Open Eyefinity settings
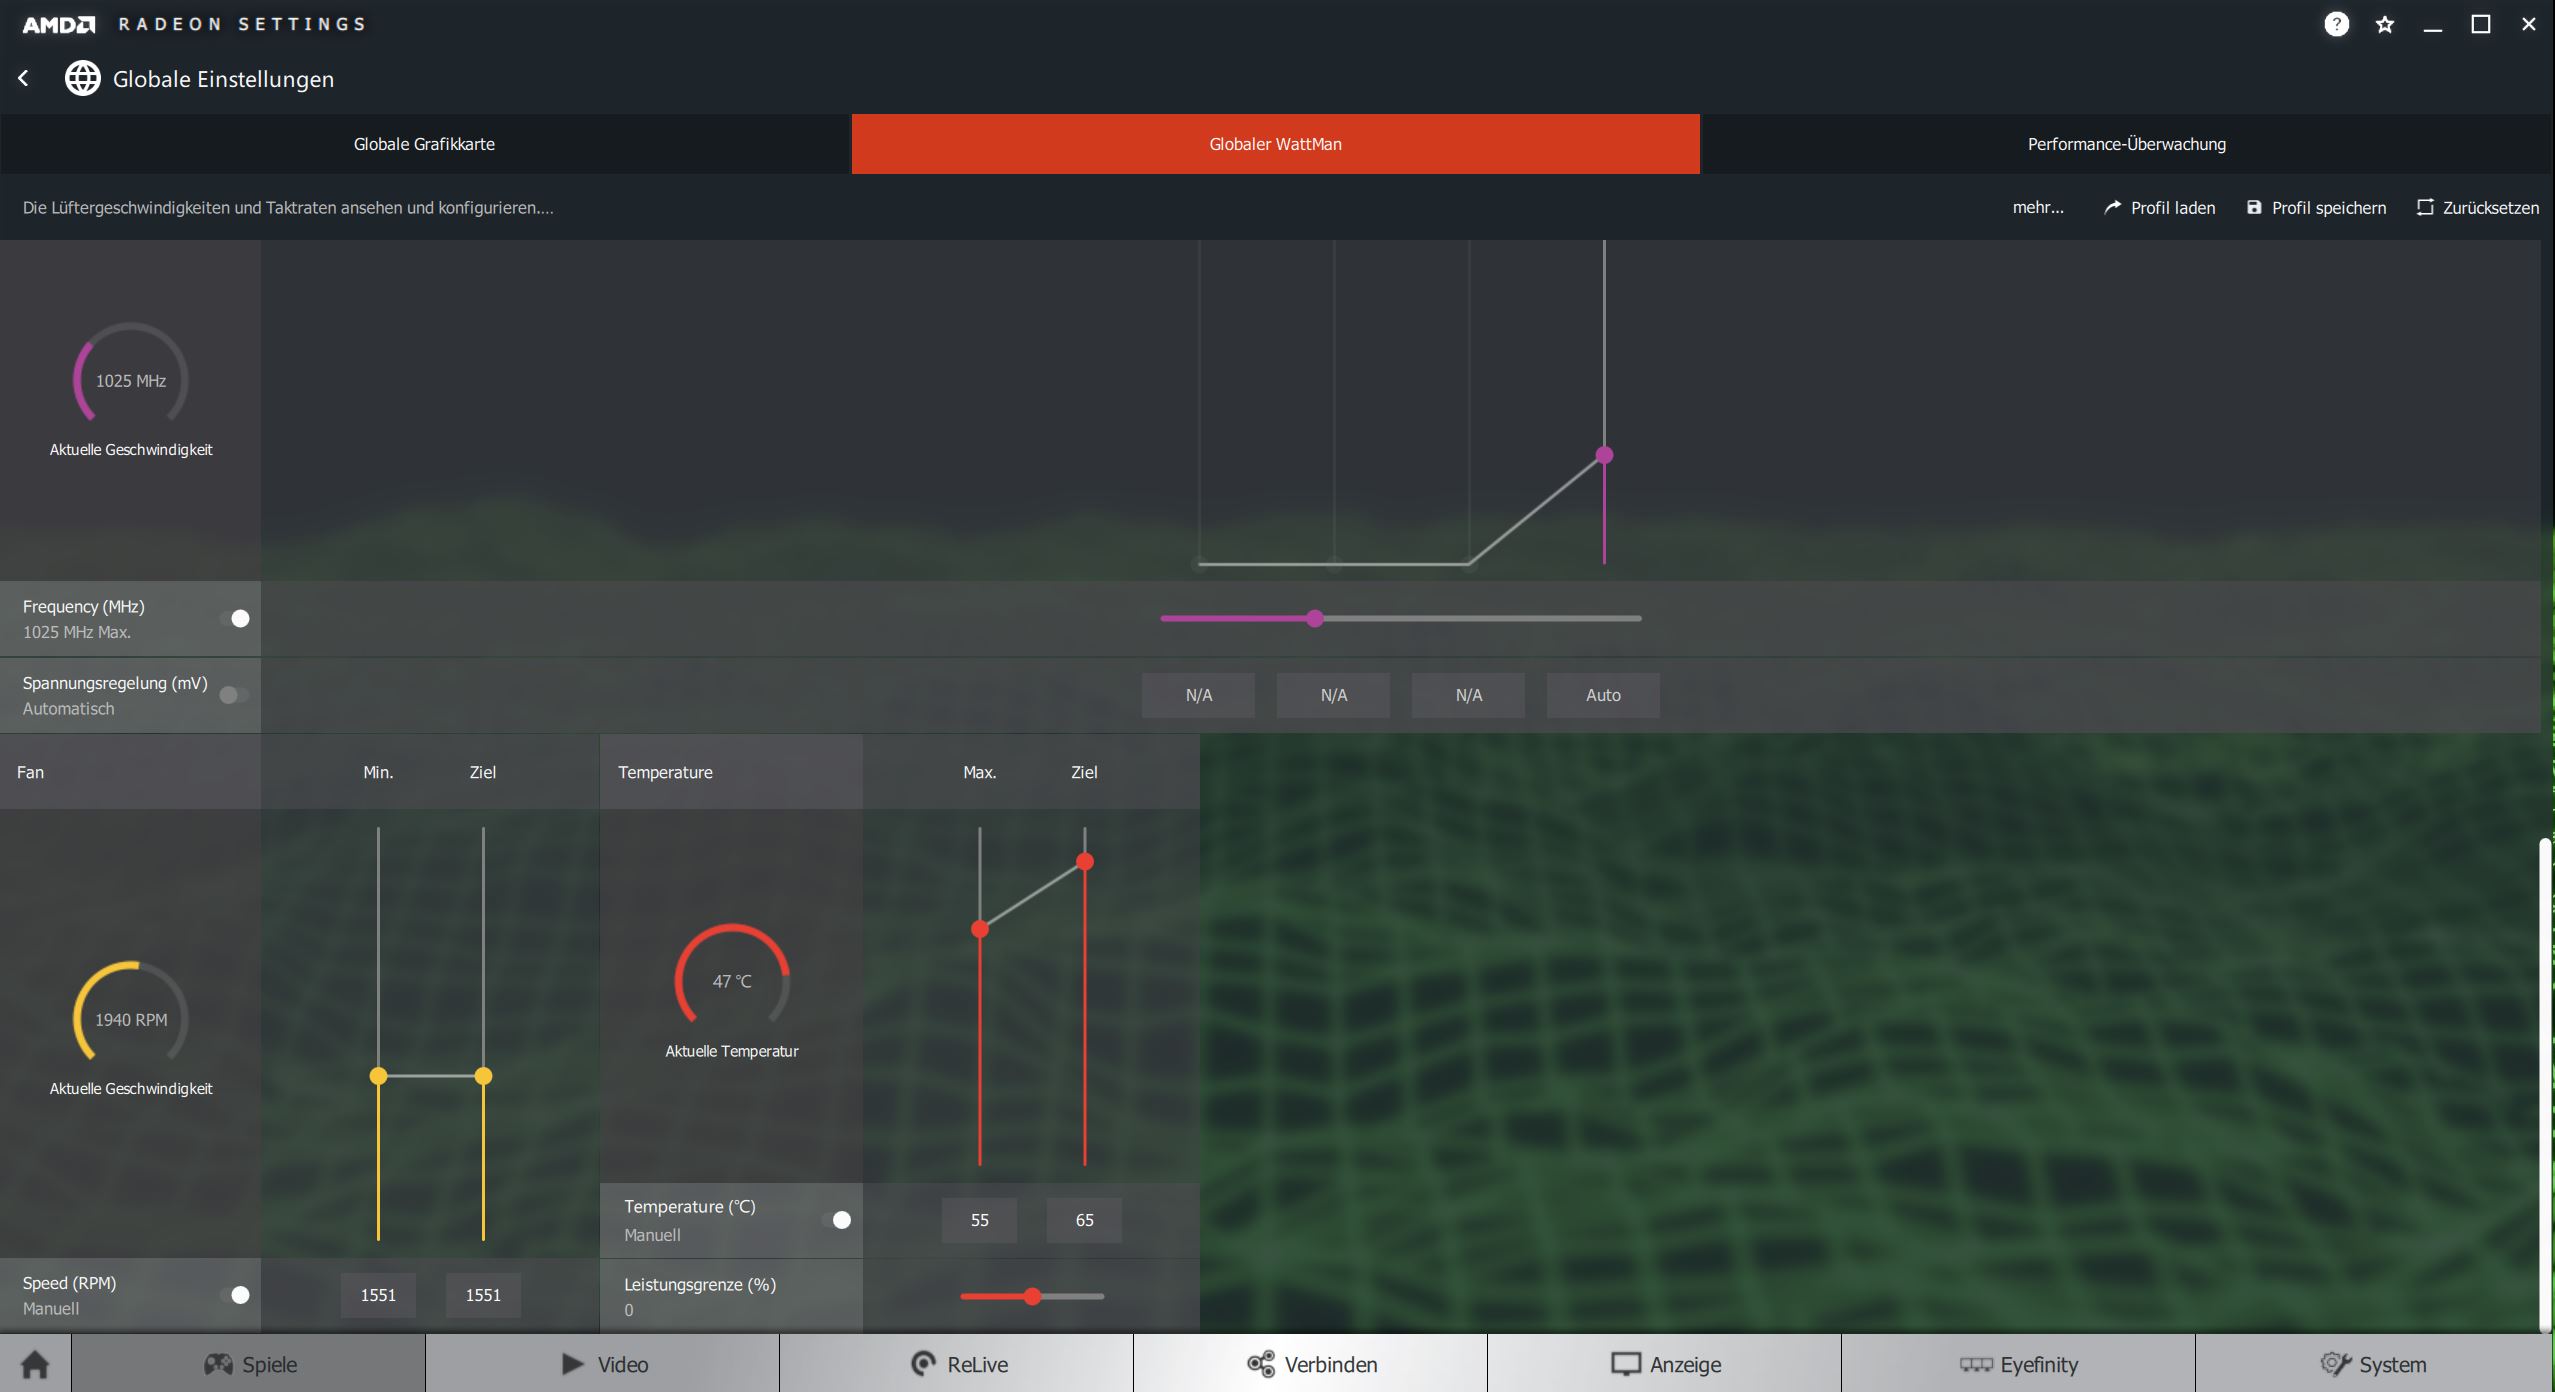Viewport: 2555px width, 1392px height. pyautogui.click(x=2018, y=1364)
